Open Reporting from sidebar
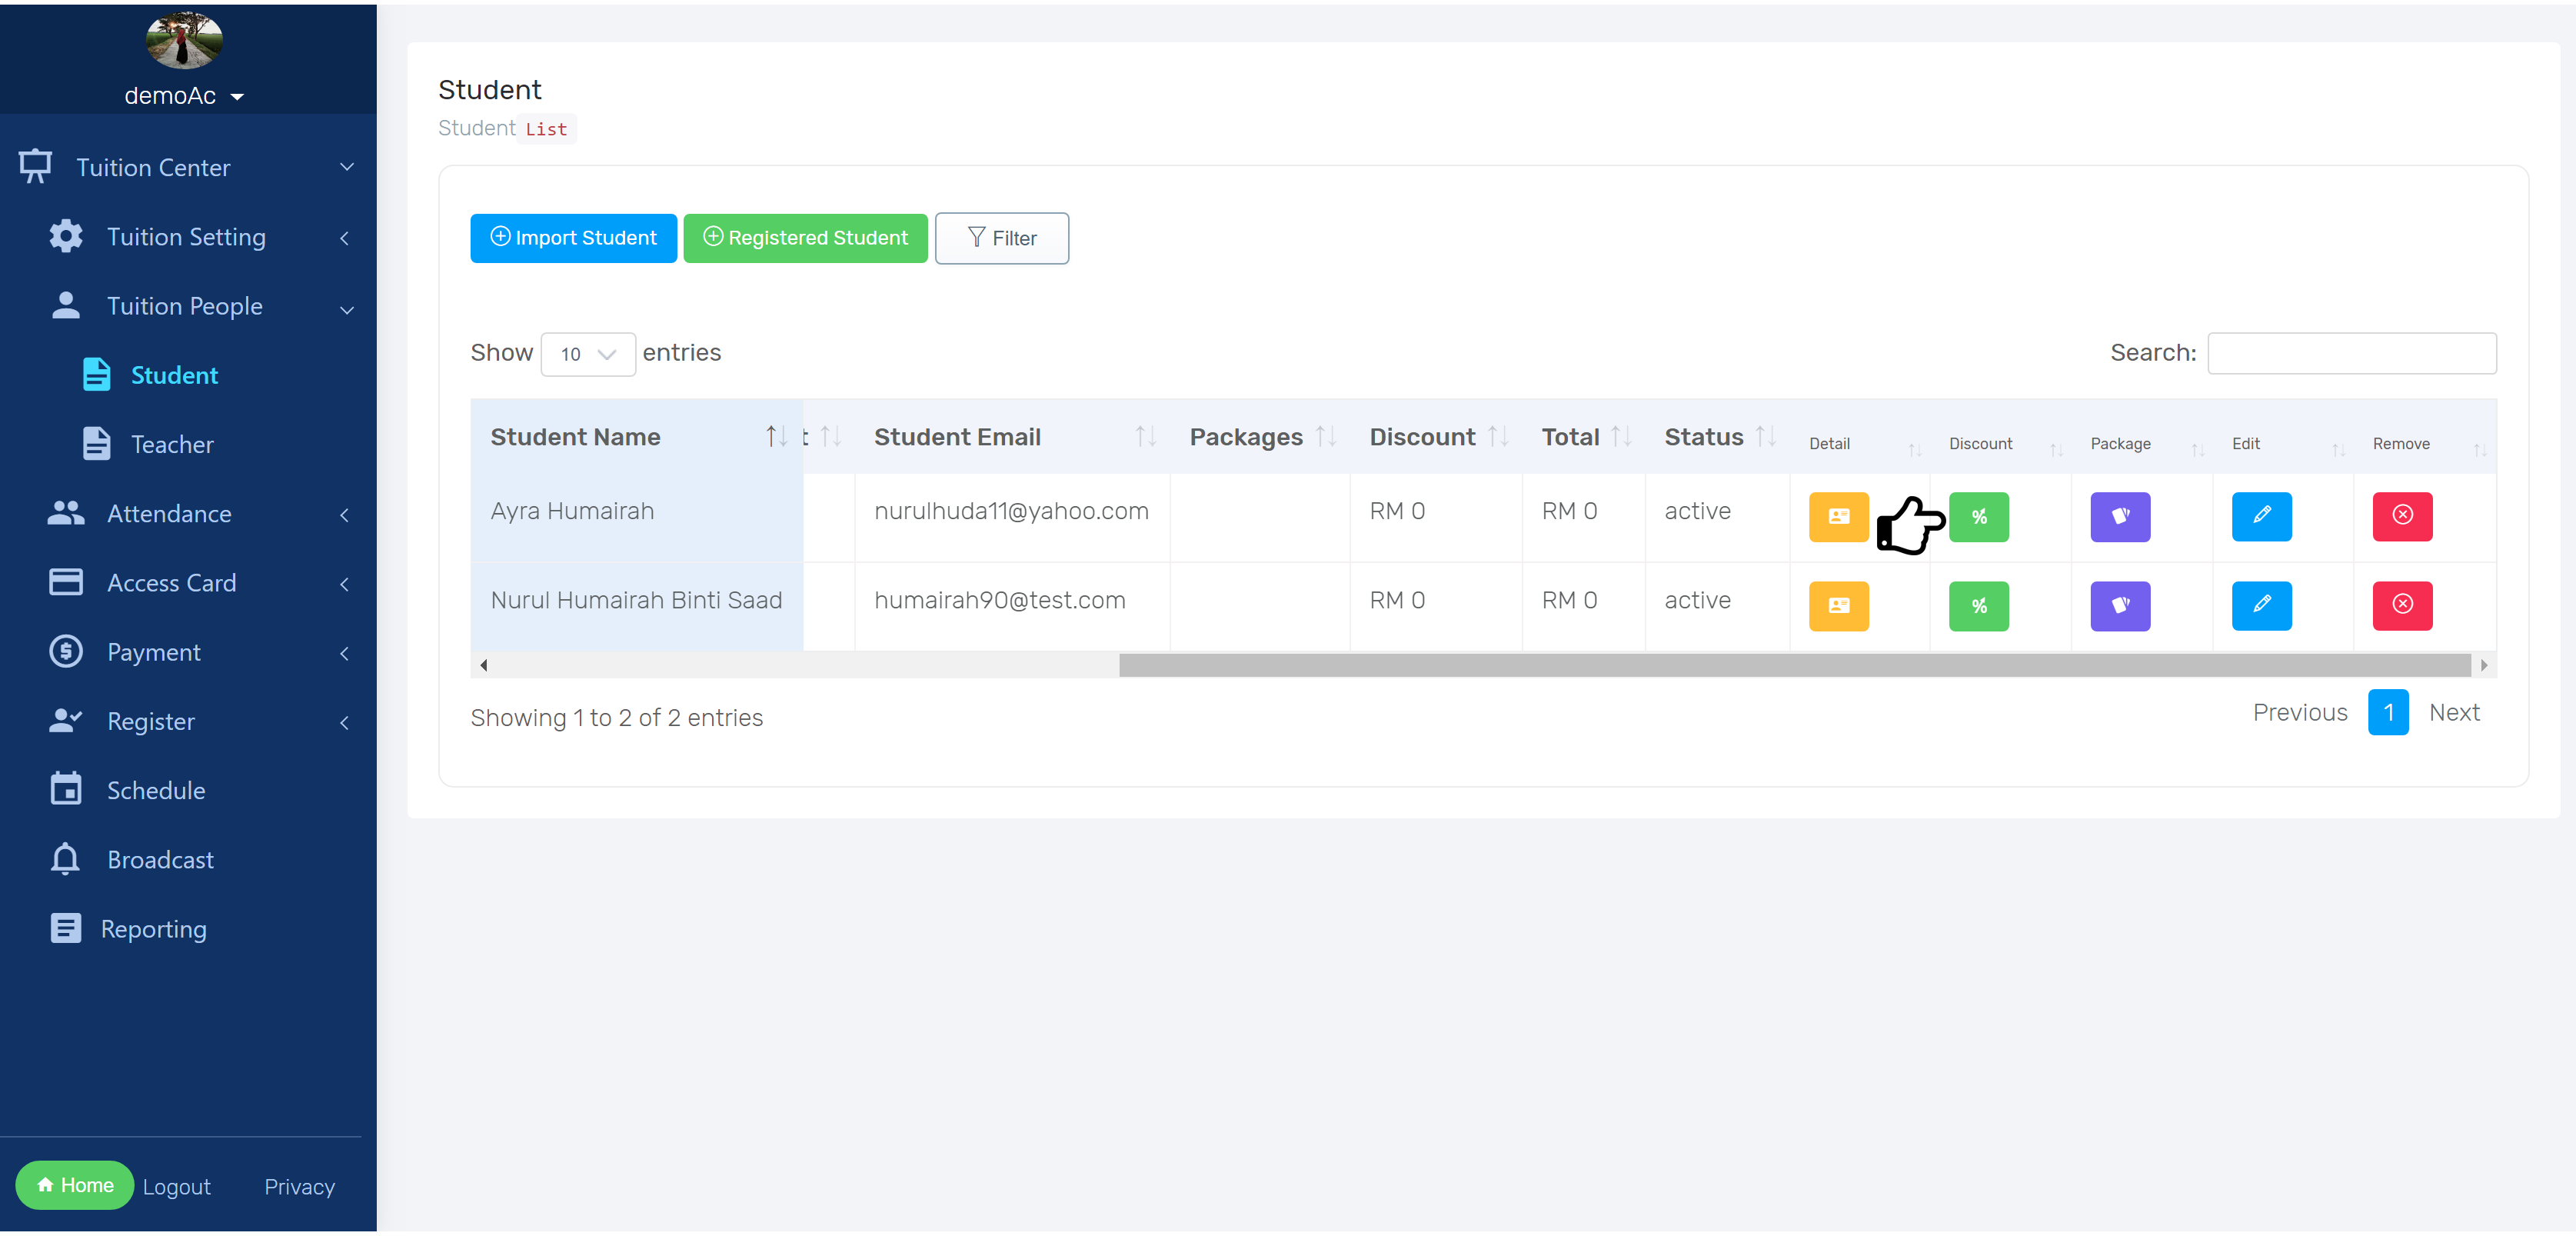The width and height of the screenshot is (2576, 1236). tap(153, 929)
